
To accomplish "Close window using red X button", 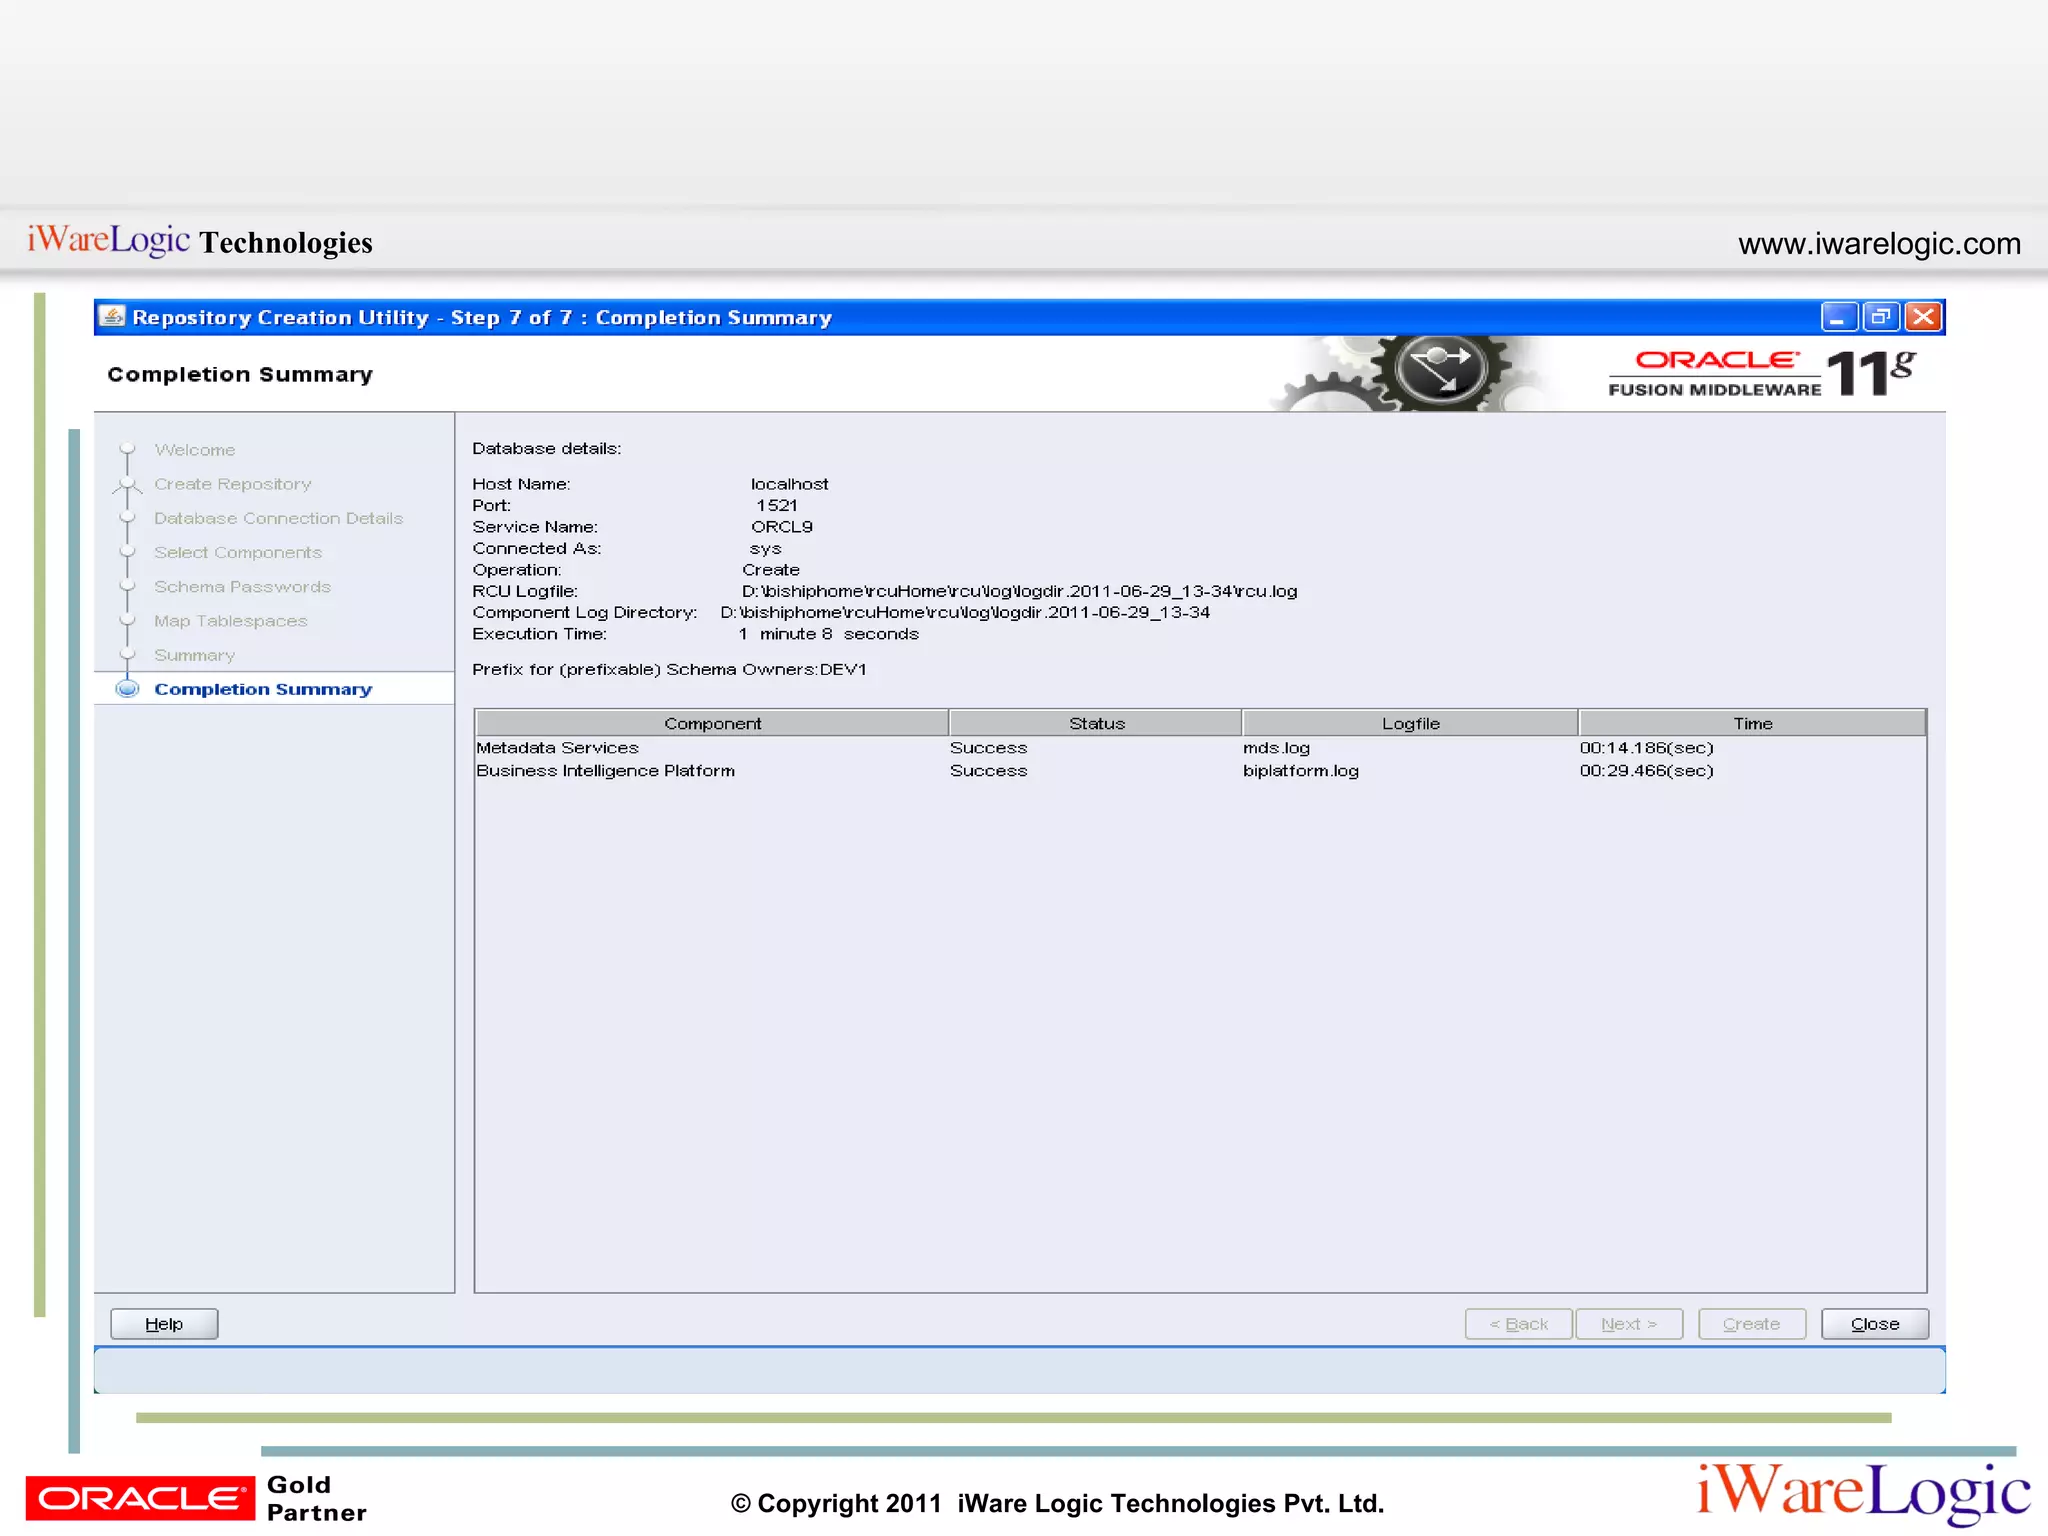I will point(1924,318).
